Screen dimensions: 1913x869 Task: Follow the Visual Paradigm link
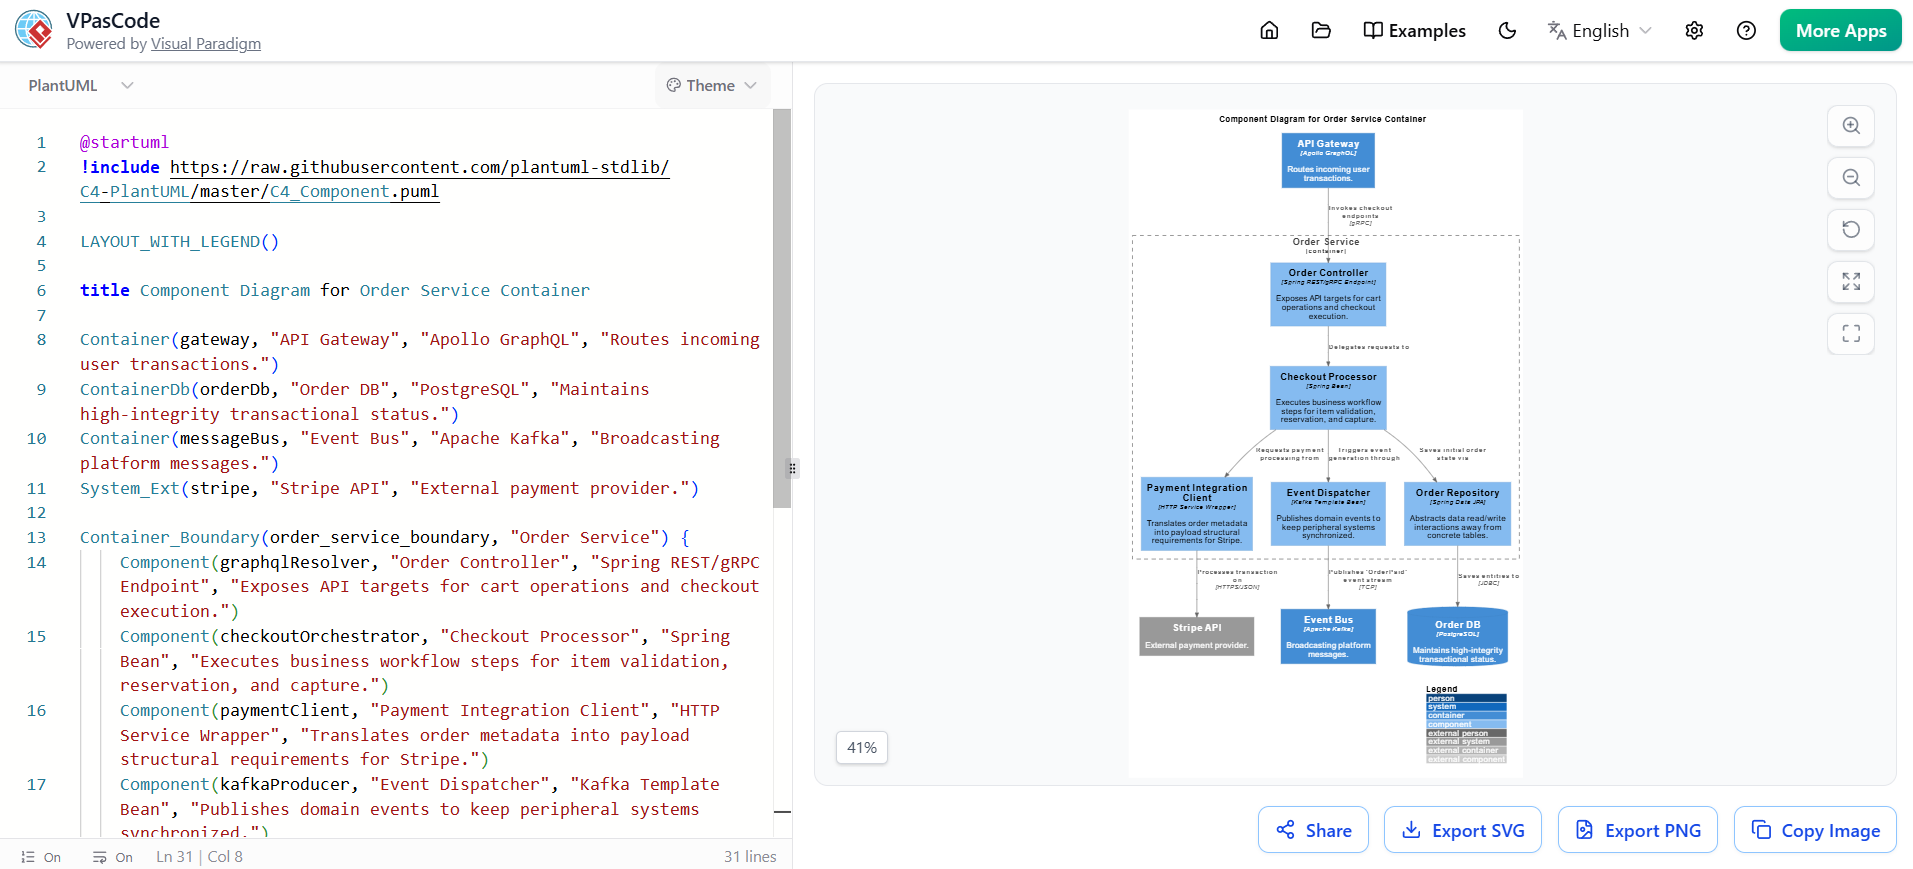coord(206,44)
